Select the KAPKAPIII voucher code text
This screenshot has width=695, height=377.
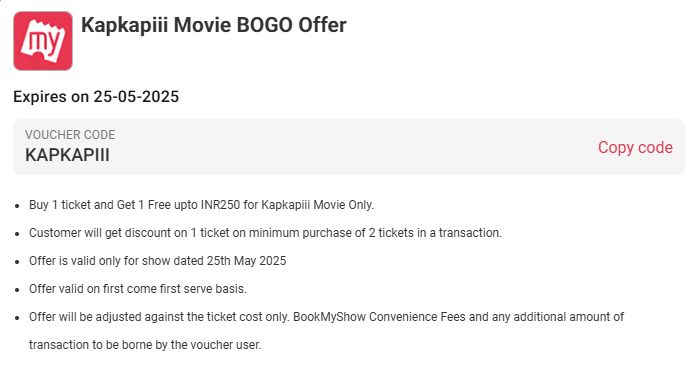click(67, 155)
